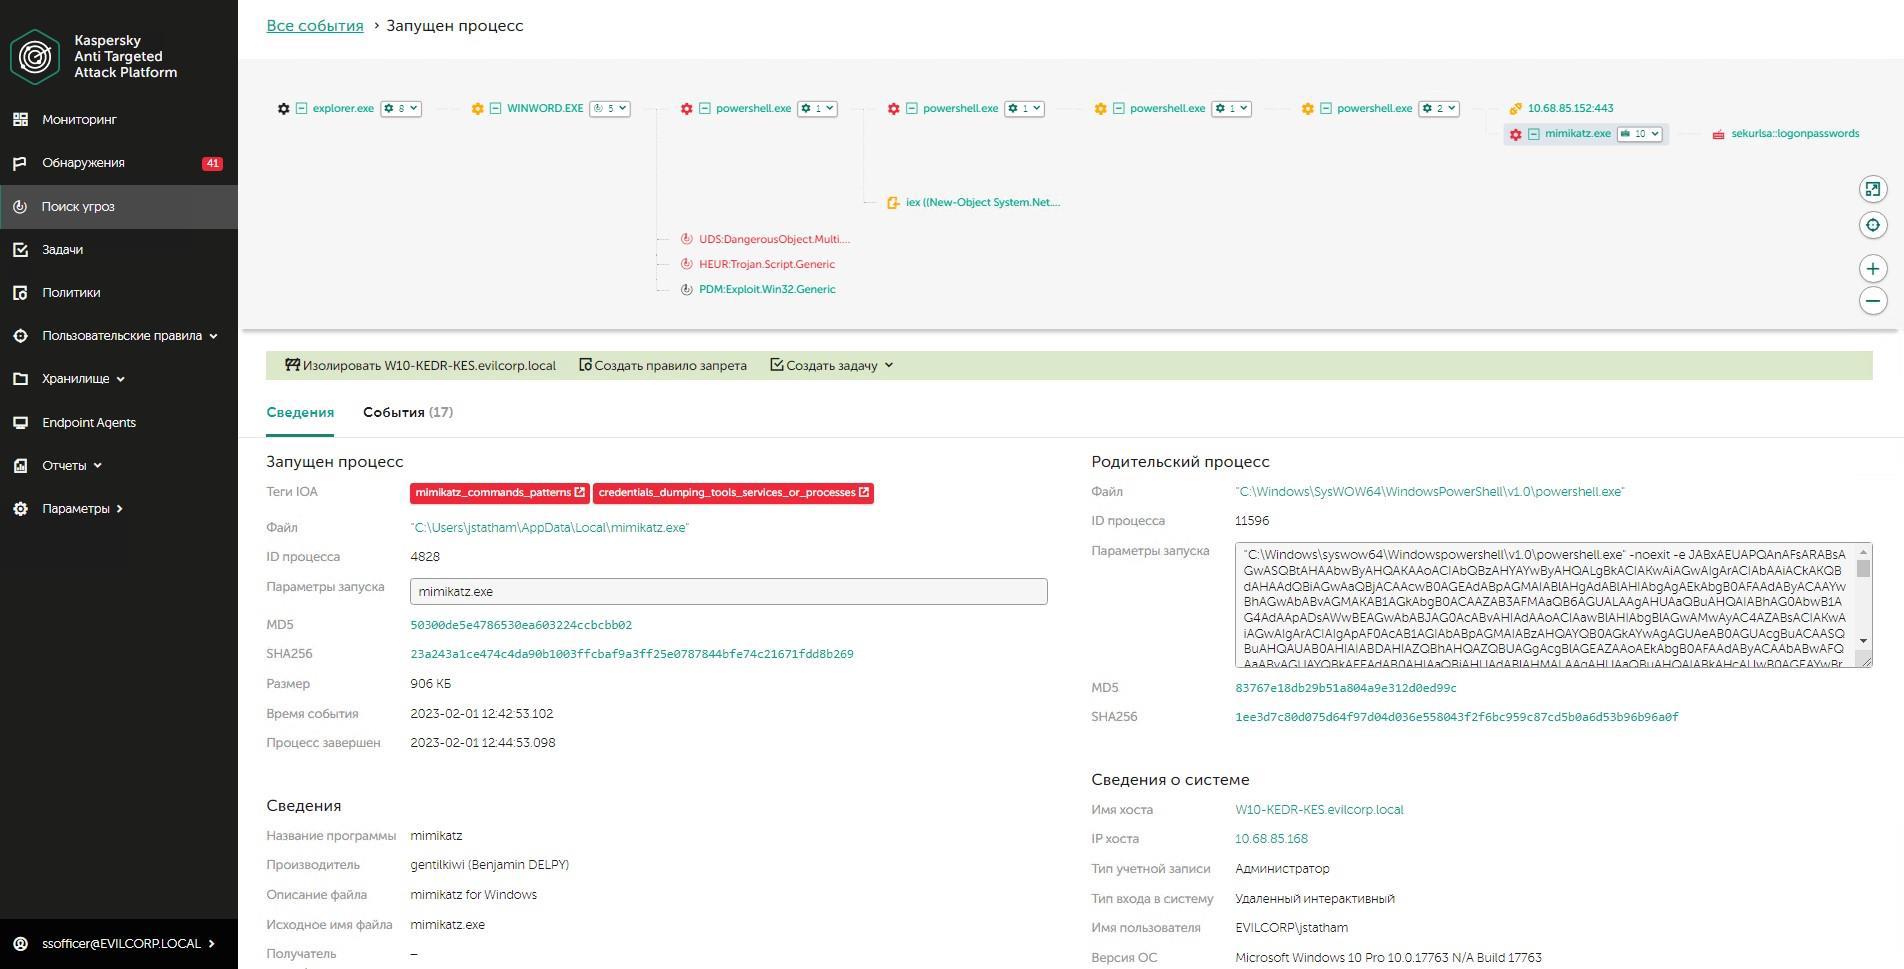The width and height of the screenshot is (1904, 969).
Task: Expand the Создать задачу dropdown
Action: pos(832,366)
